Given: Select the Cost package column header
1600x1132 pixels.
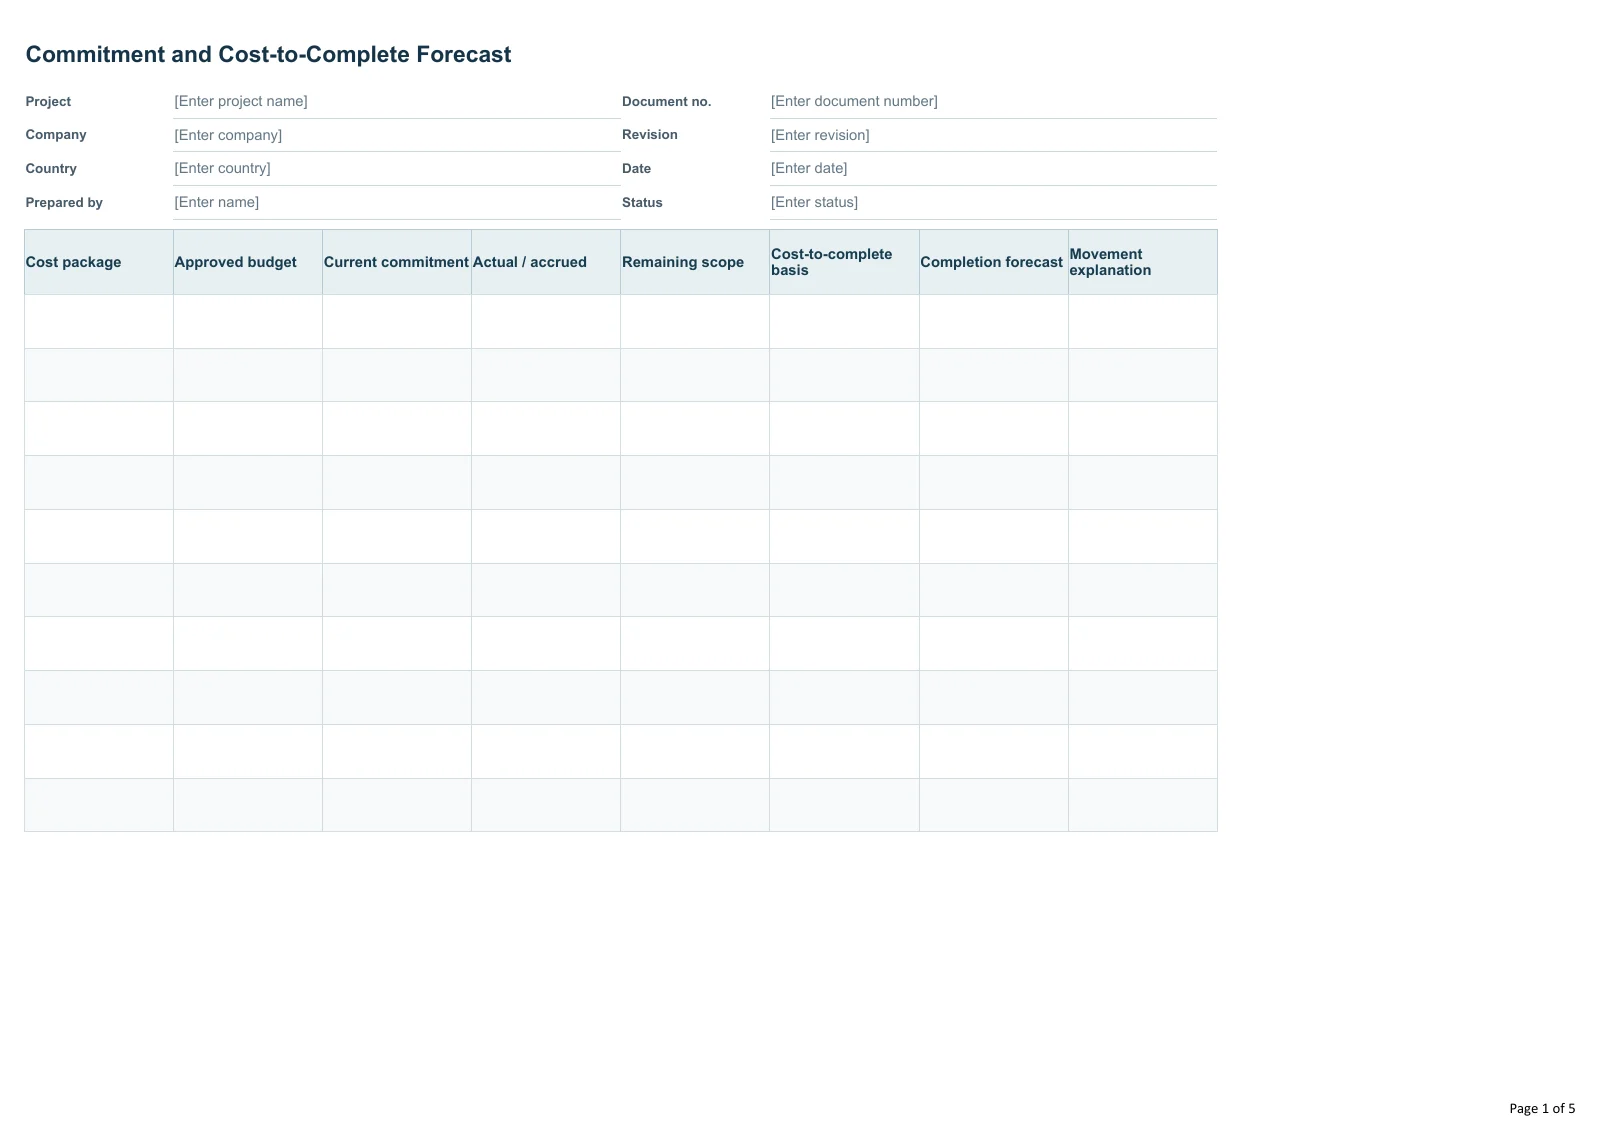Looking at the screenshot, I should coord(99,262).
